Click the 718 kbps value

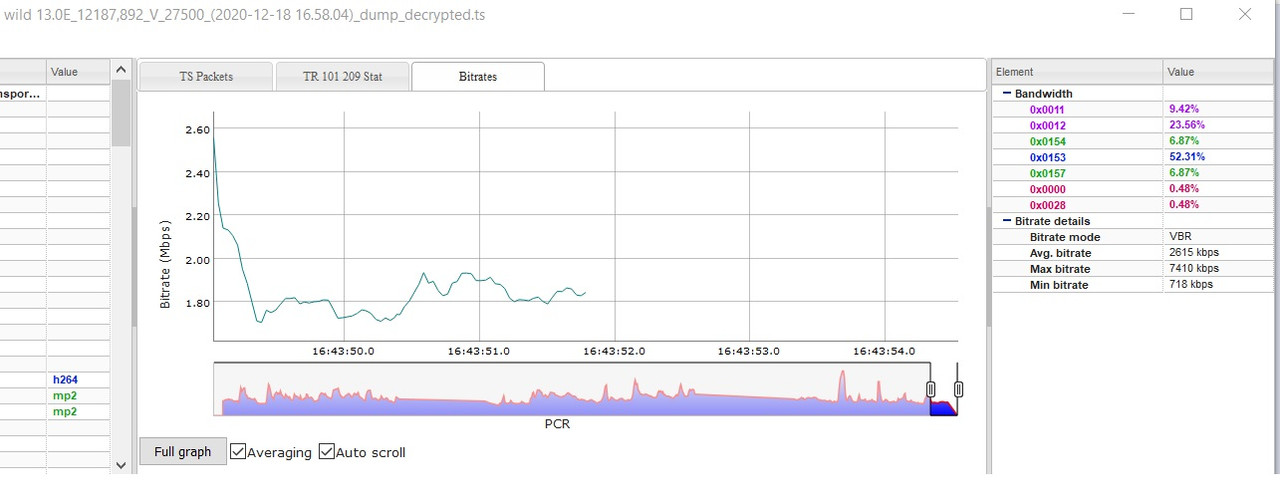(1191, 285)
